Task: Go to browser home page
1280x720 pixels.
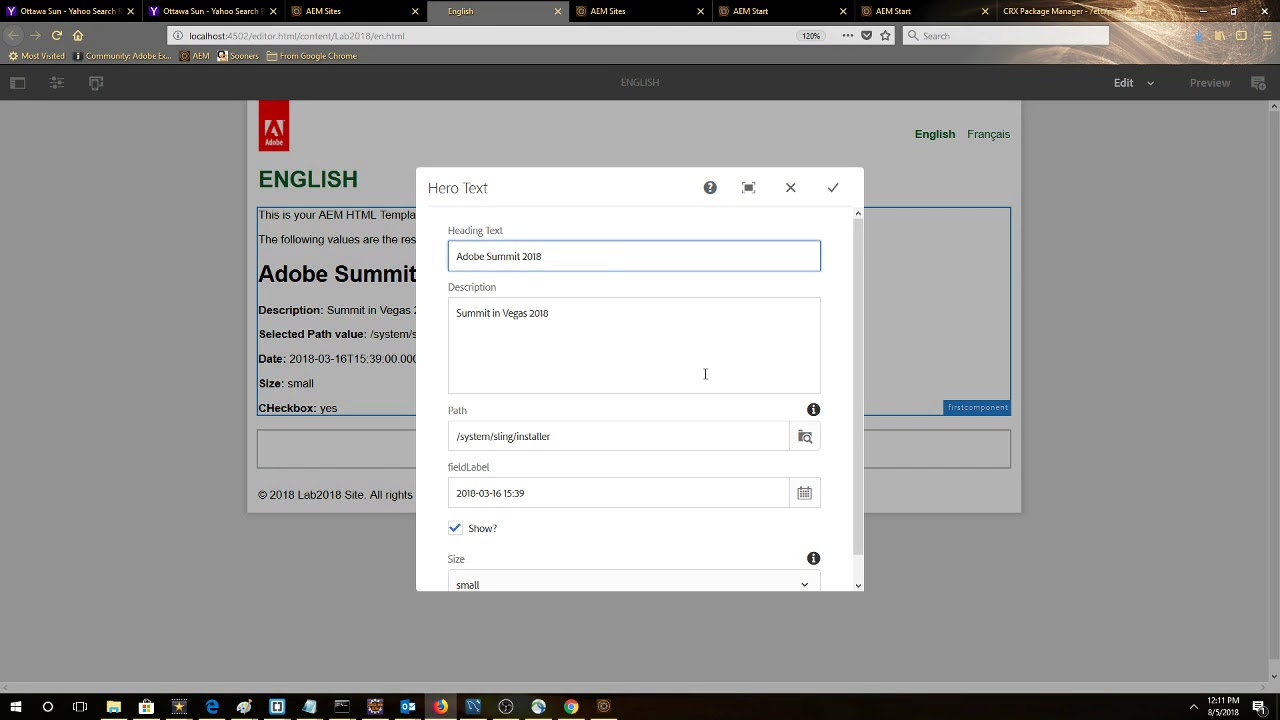Action: 78,36
